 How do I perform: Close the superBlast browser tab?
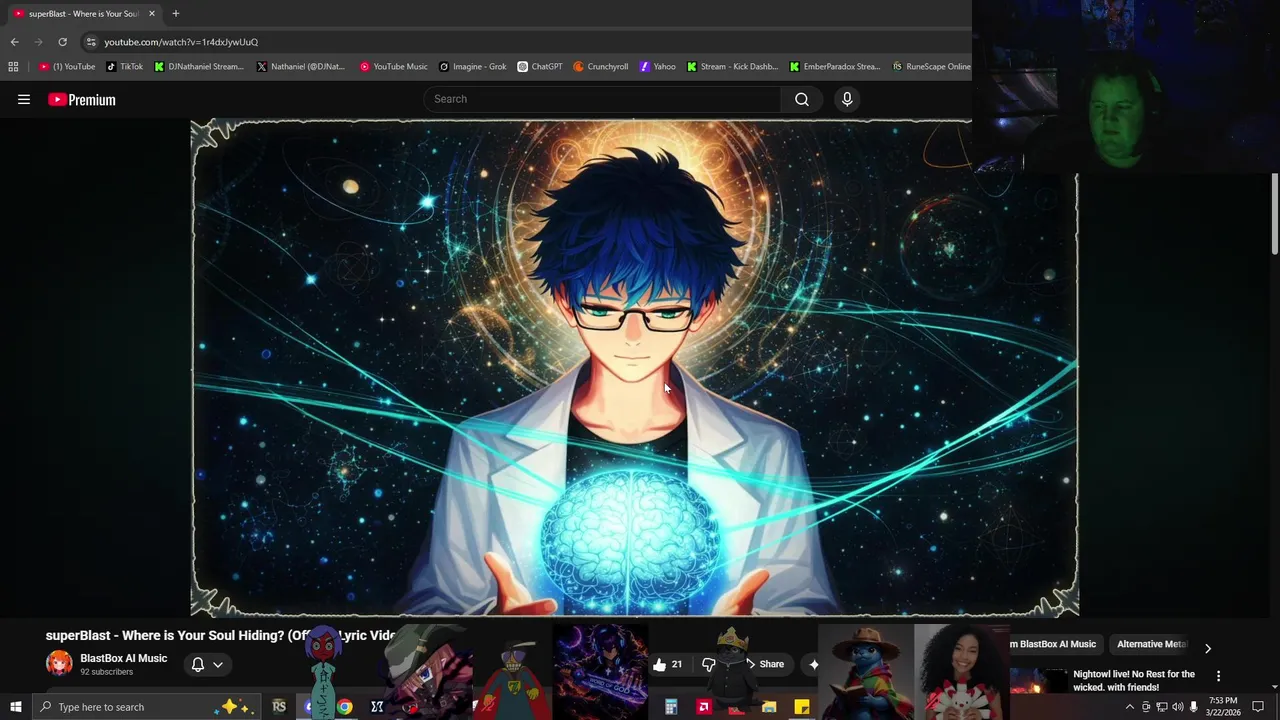click(x=151, y=14)
